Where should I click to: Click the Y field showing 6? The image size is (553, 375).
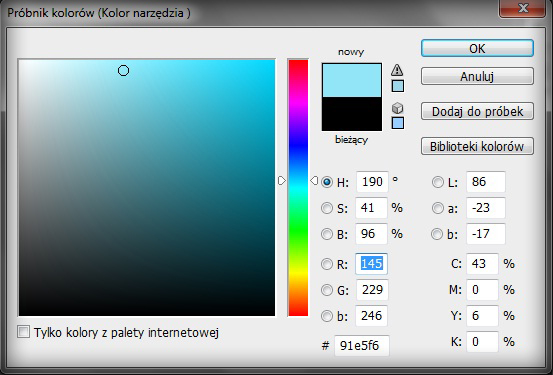point(482,316)
